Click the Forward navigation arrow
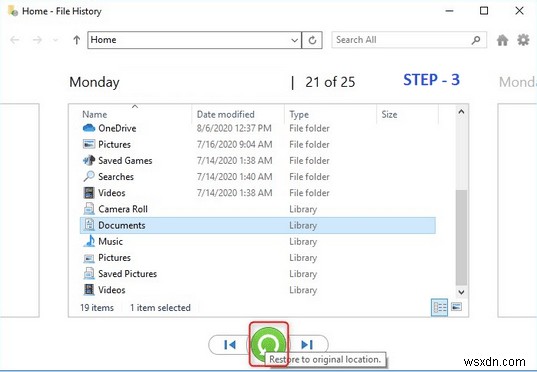Image resolution: width=537 pixels, height=372 pixels. pyautogui.click(x=37, y=40)
